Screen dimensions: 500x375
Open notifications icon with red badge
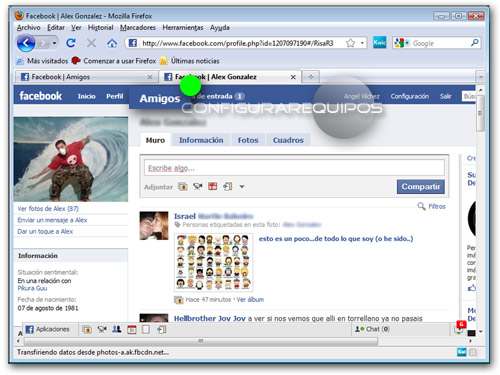(x=460, y=328)
